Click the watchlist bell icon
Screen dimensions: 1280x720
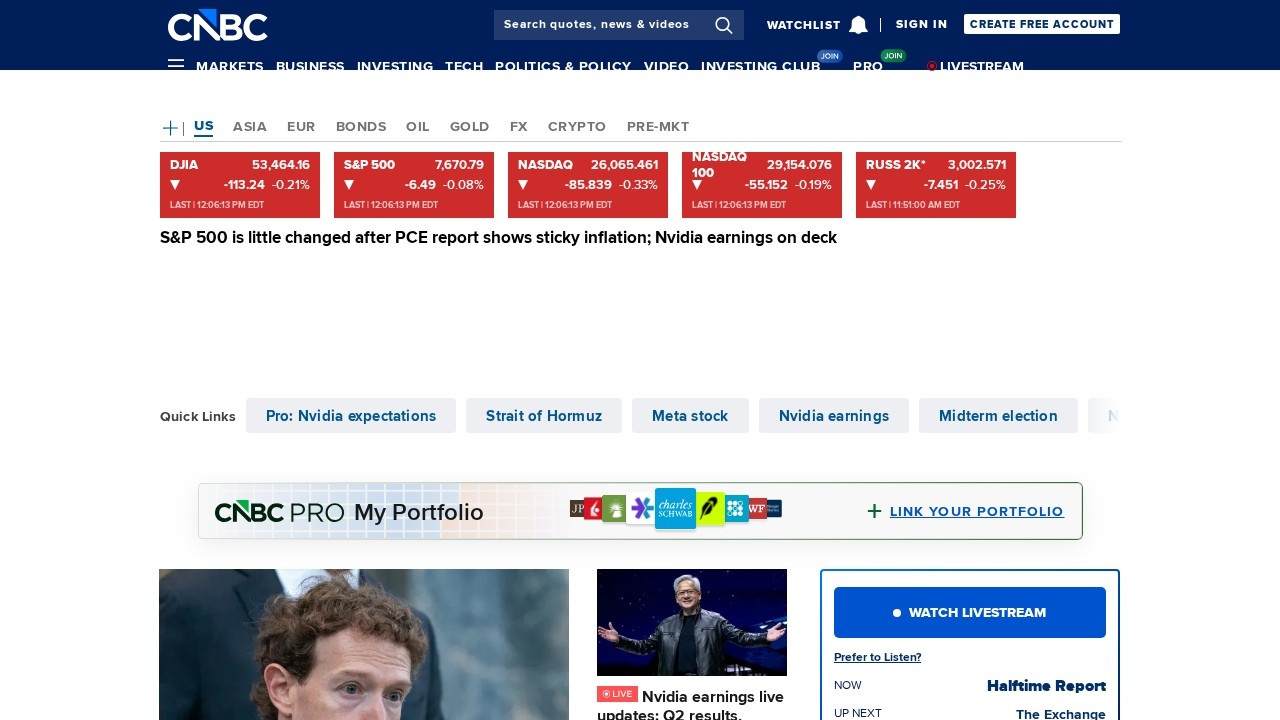pyautogui.click(x=858, y=25)
